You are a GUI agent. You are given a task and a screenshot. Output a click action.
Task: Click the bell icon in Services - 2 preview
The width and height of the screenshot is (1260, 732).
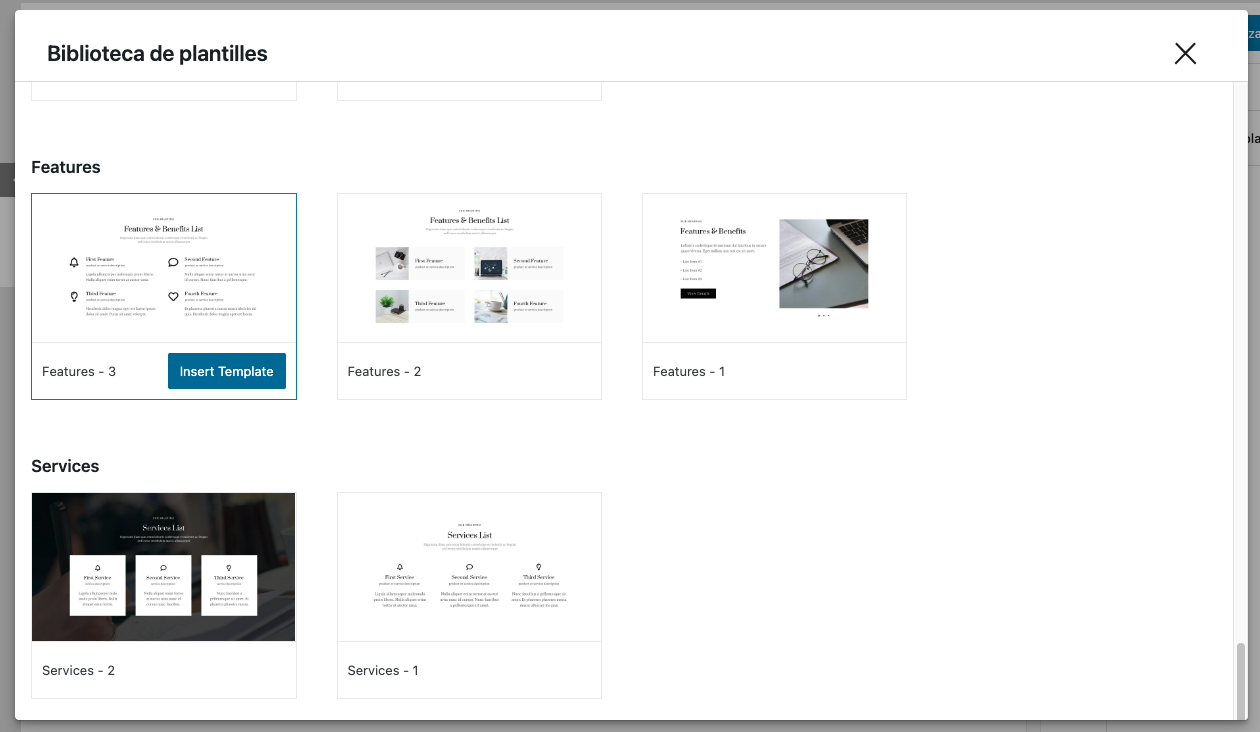(x=98, y=567)
